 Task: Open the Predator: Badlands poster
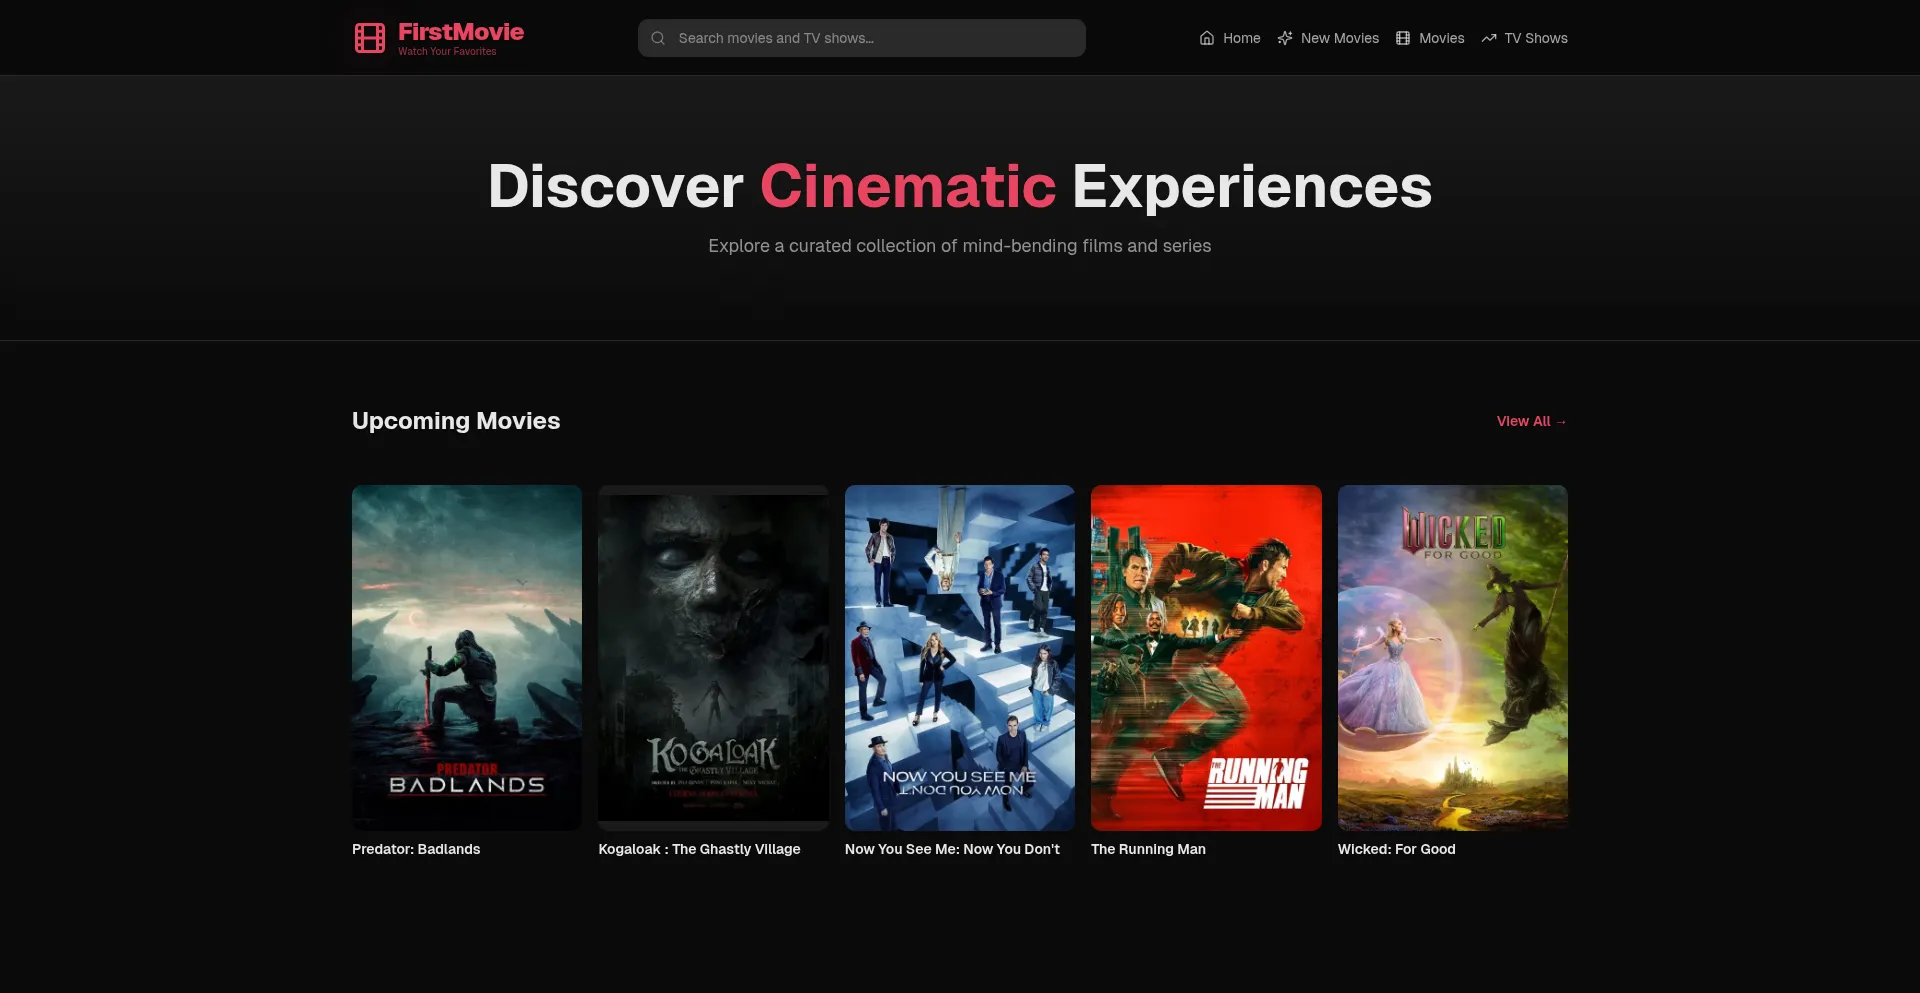[467, 657]
